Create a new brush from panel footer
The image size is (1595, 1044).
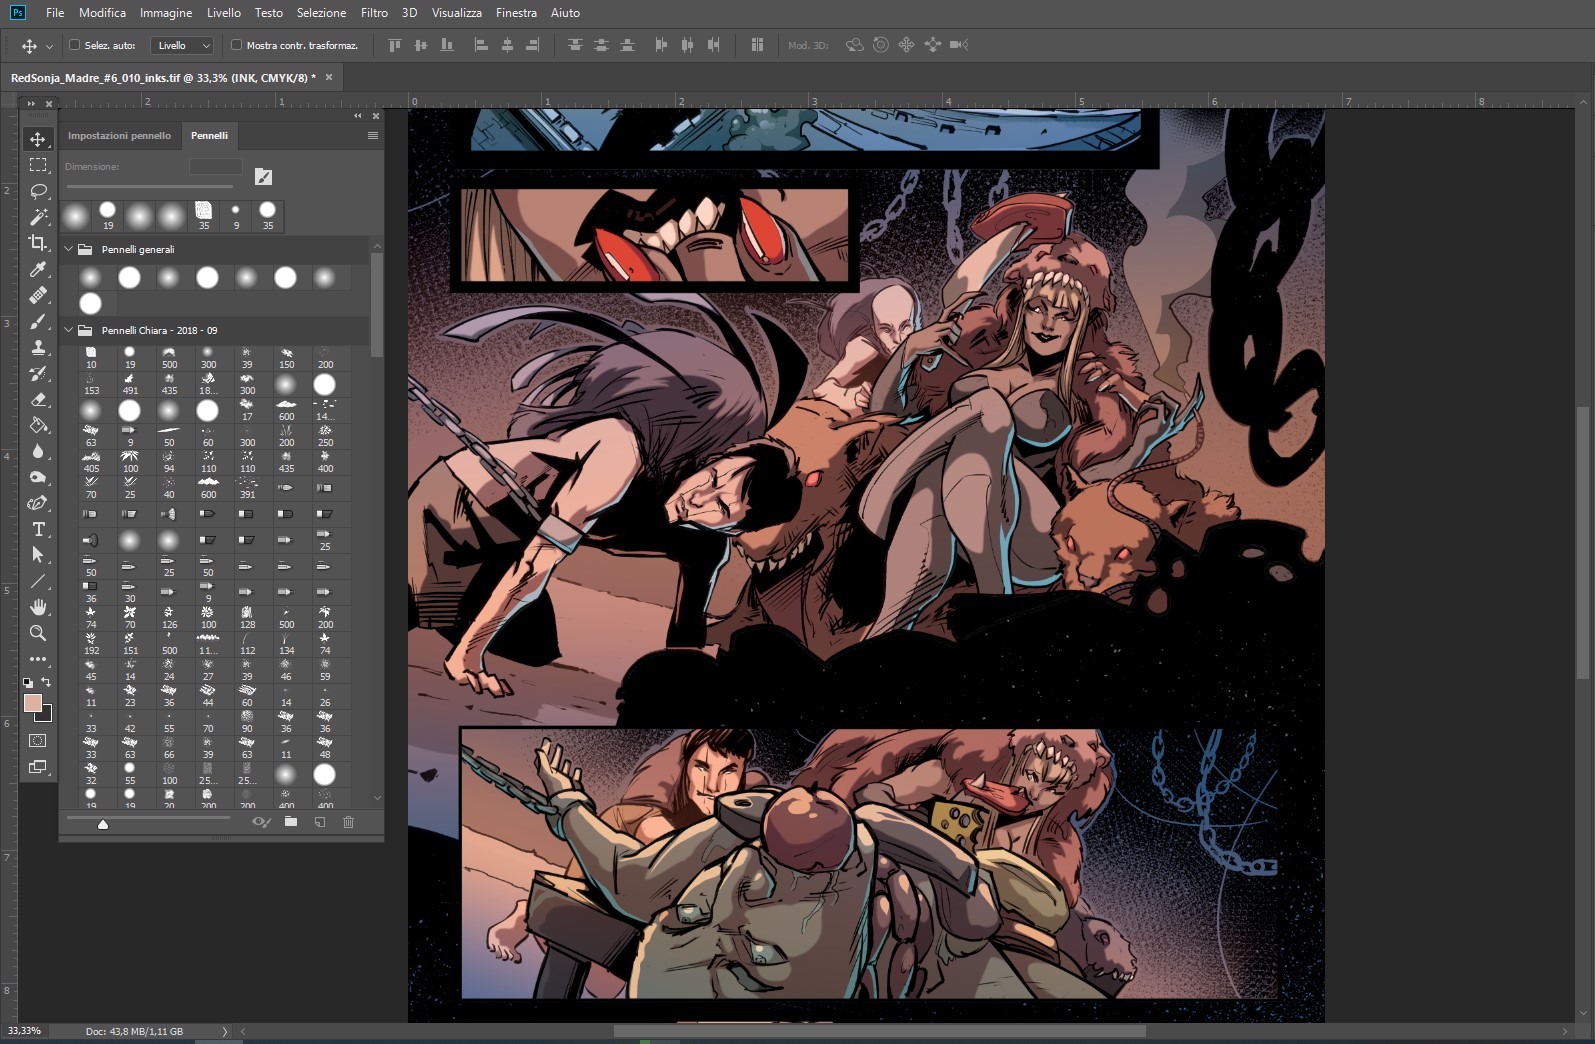(320, 822)
